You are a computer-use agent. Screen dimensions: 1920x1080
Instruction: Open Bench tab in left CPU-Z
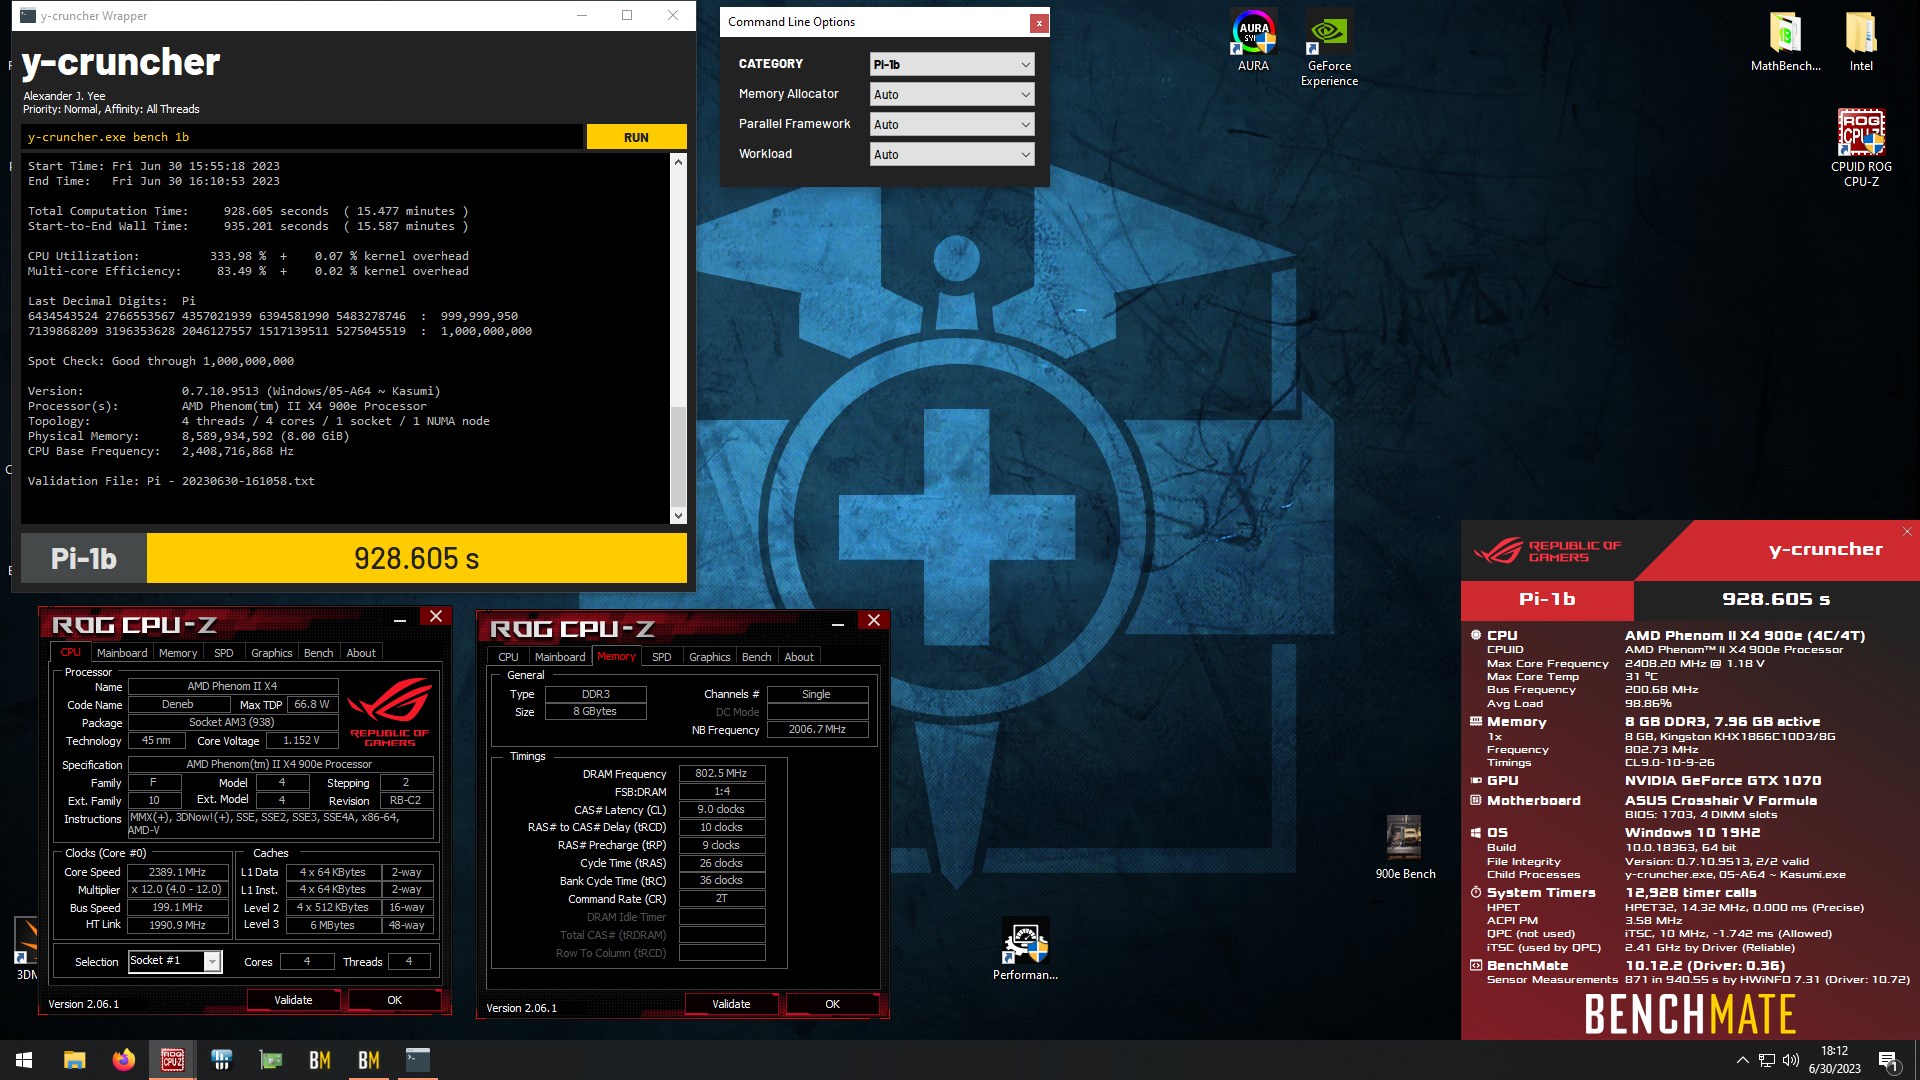coord(318,653)
